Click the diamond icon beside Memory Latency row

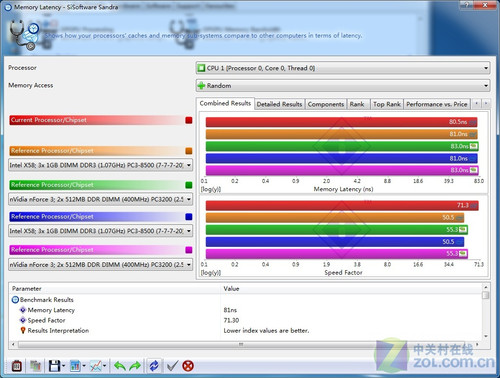click(23, 310)
